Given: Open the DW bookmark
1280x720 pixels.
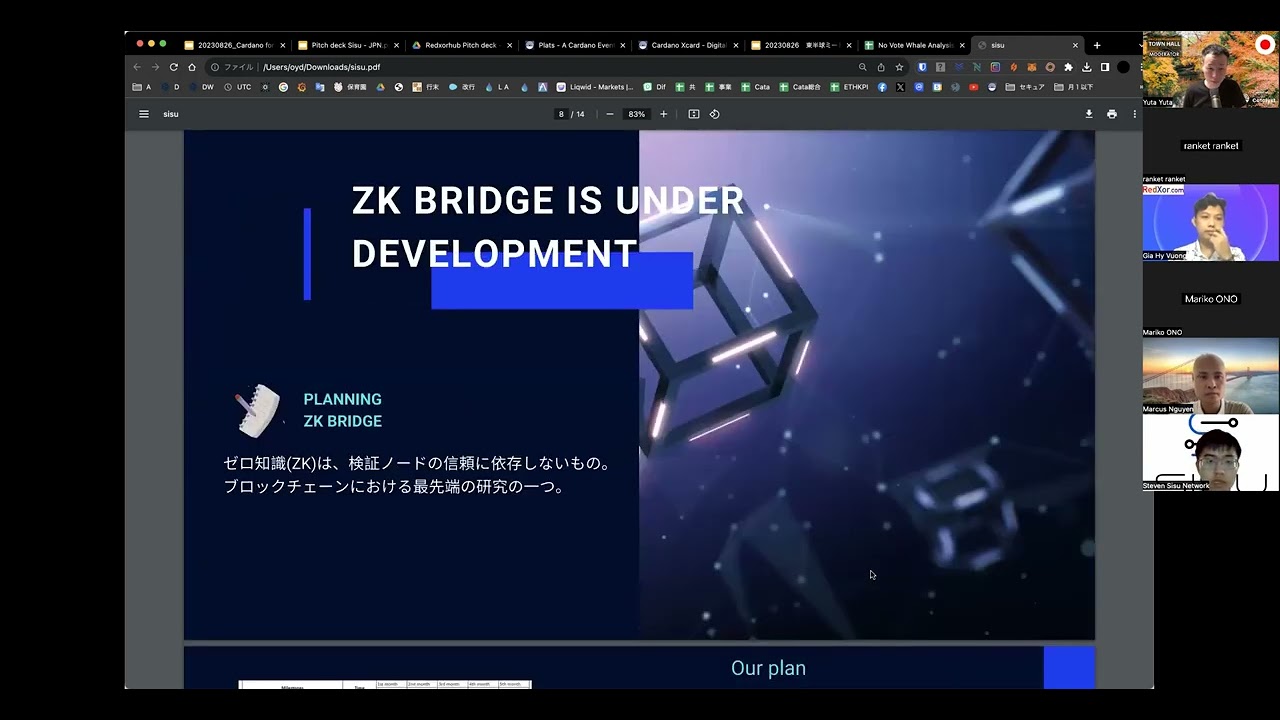Looking at the screenshot, I should tap(200, 87).
